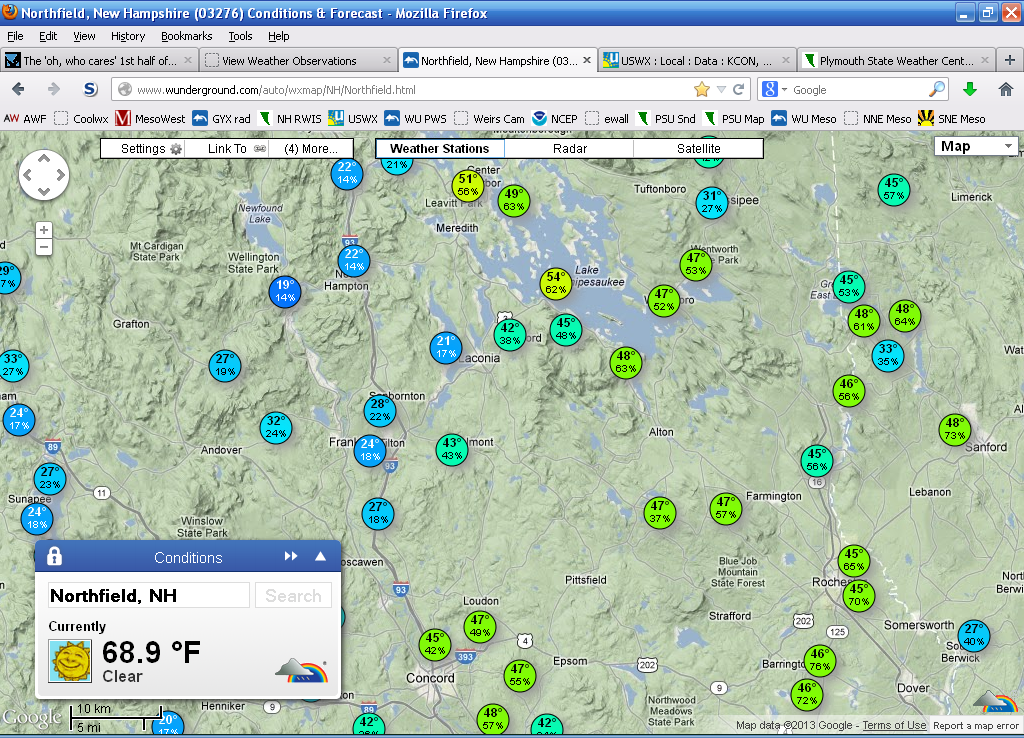Select the Weather Stations map layer
This screenshot has height=738, width=1024.
click(x=440, y=149)
